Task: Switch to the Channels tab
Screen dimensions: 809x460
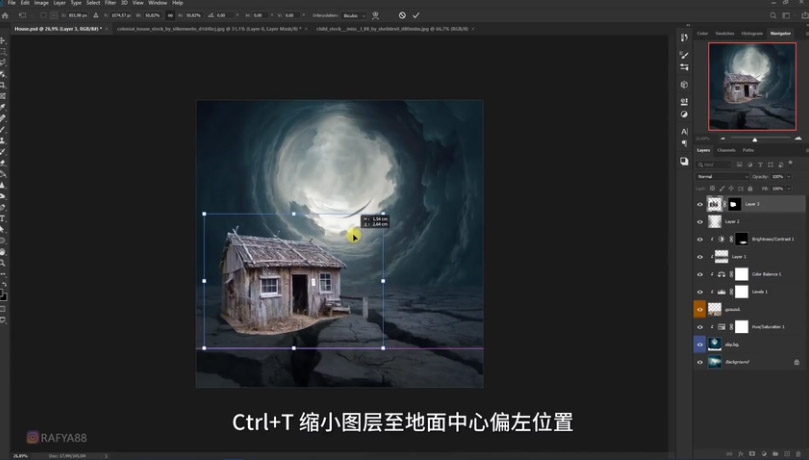Action: click(726, 150)
